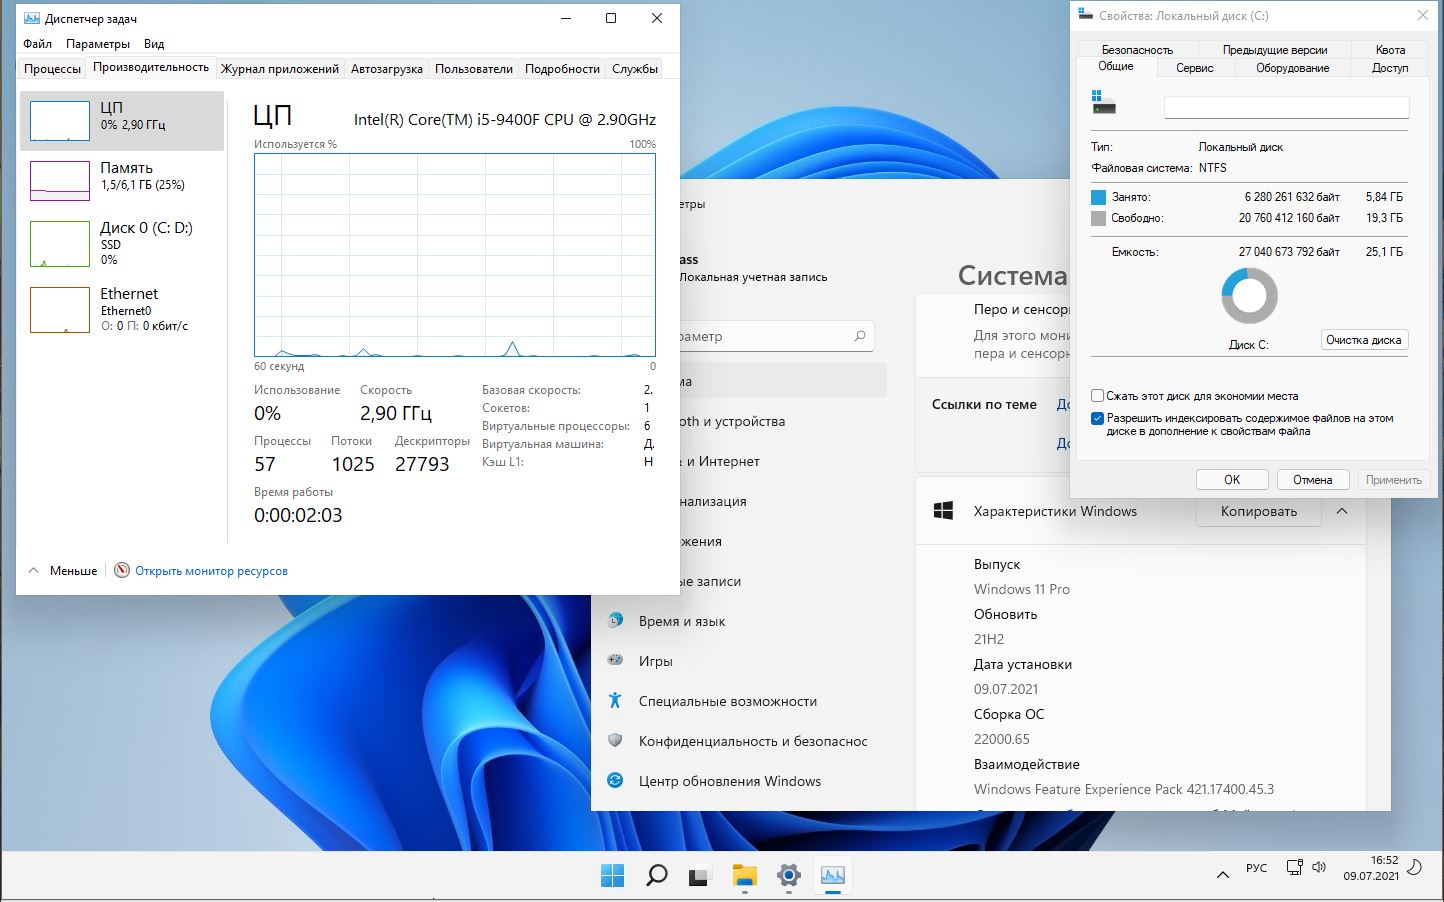The height and width of the screenshot is (902, 1444).
Task: Open the Windows Start menu on taskbar
Action: (x=613, y=875)
